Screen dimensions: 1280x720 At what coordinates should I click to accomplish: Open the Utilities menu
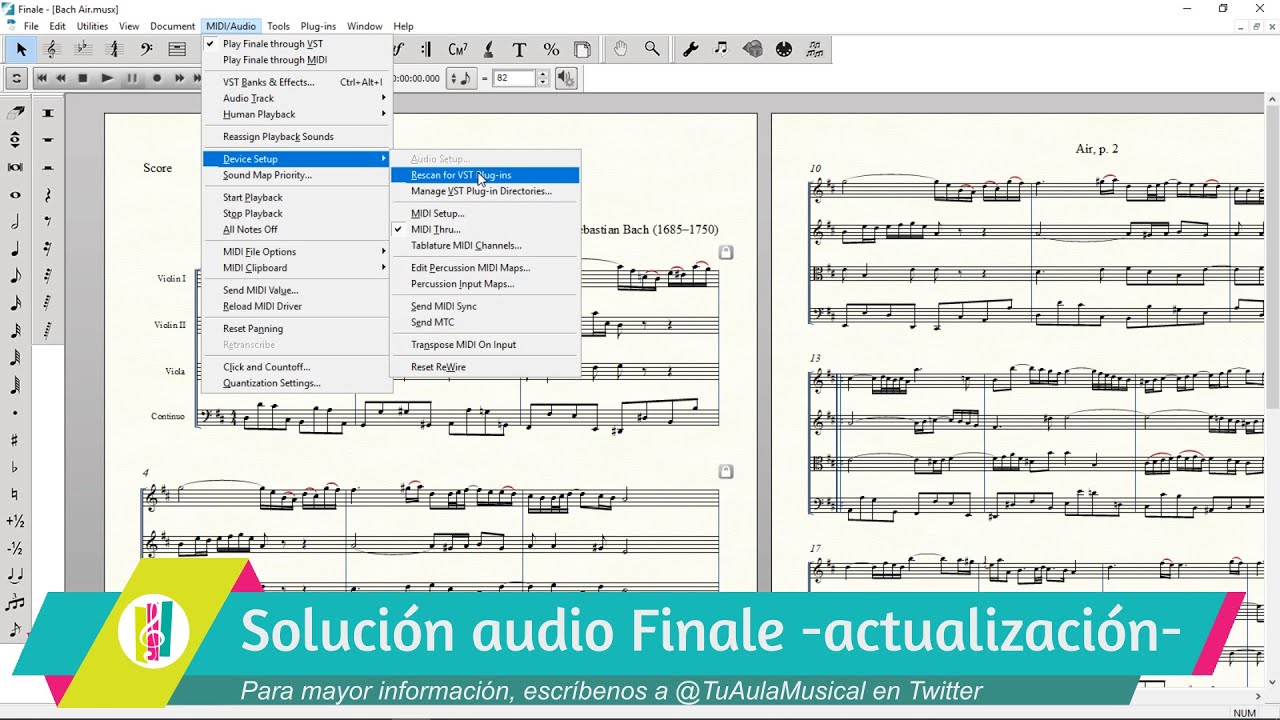(92, 26)
